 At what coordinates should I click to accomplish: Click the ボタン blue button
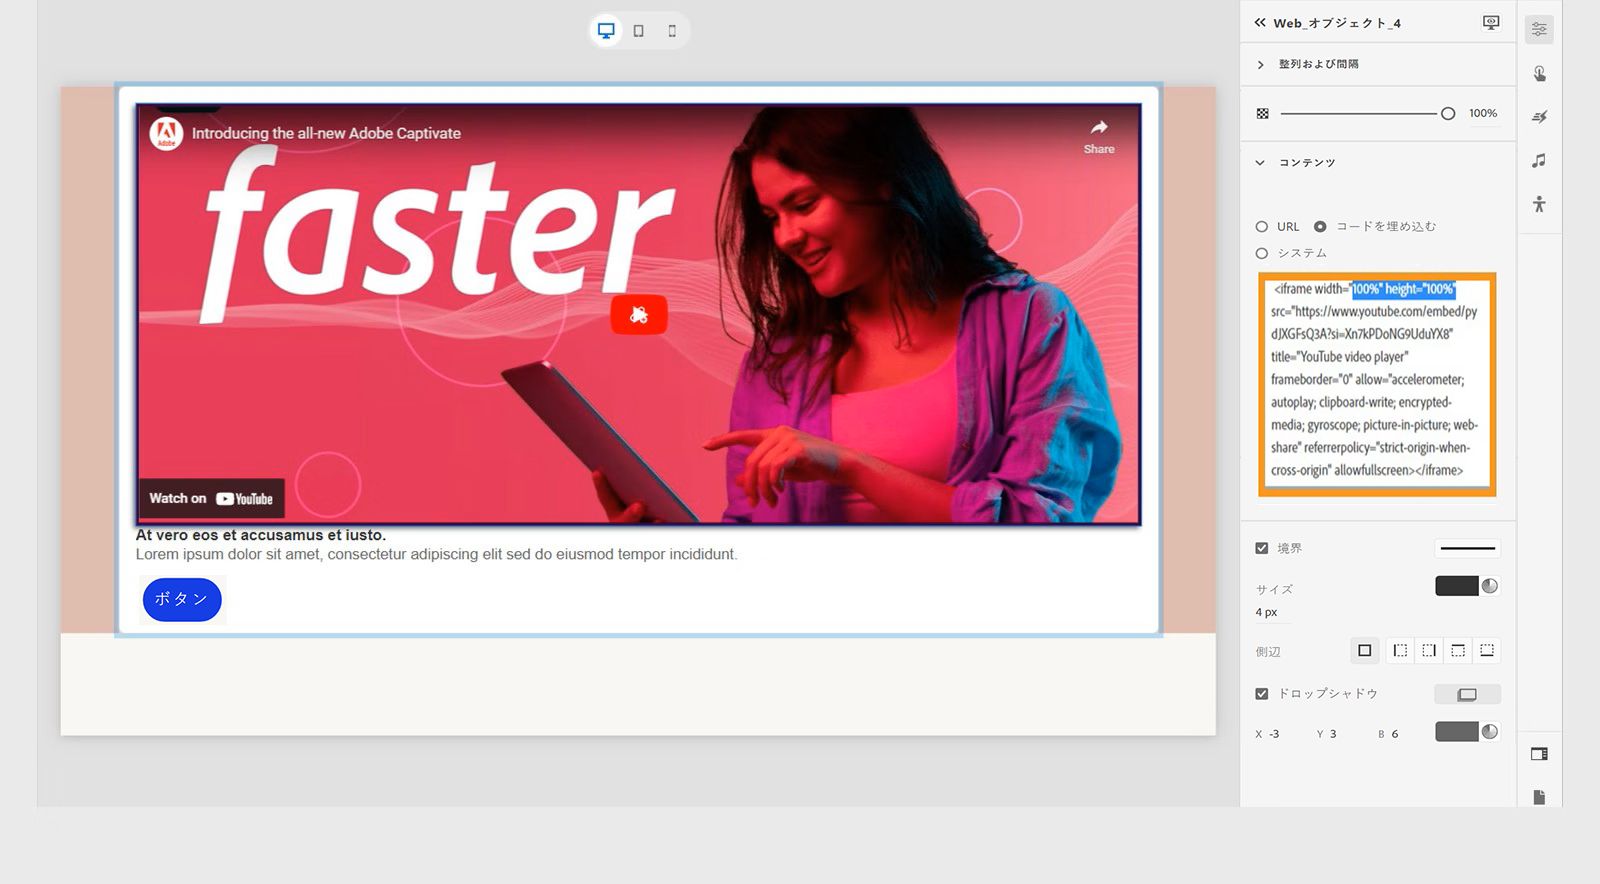pyautogui.click(x=182, y=599)
